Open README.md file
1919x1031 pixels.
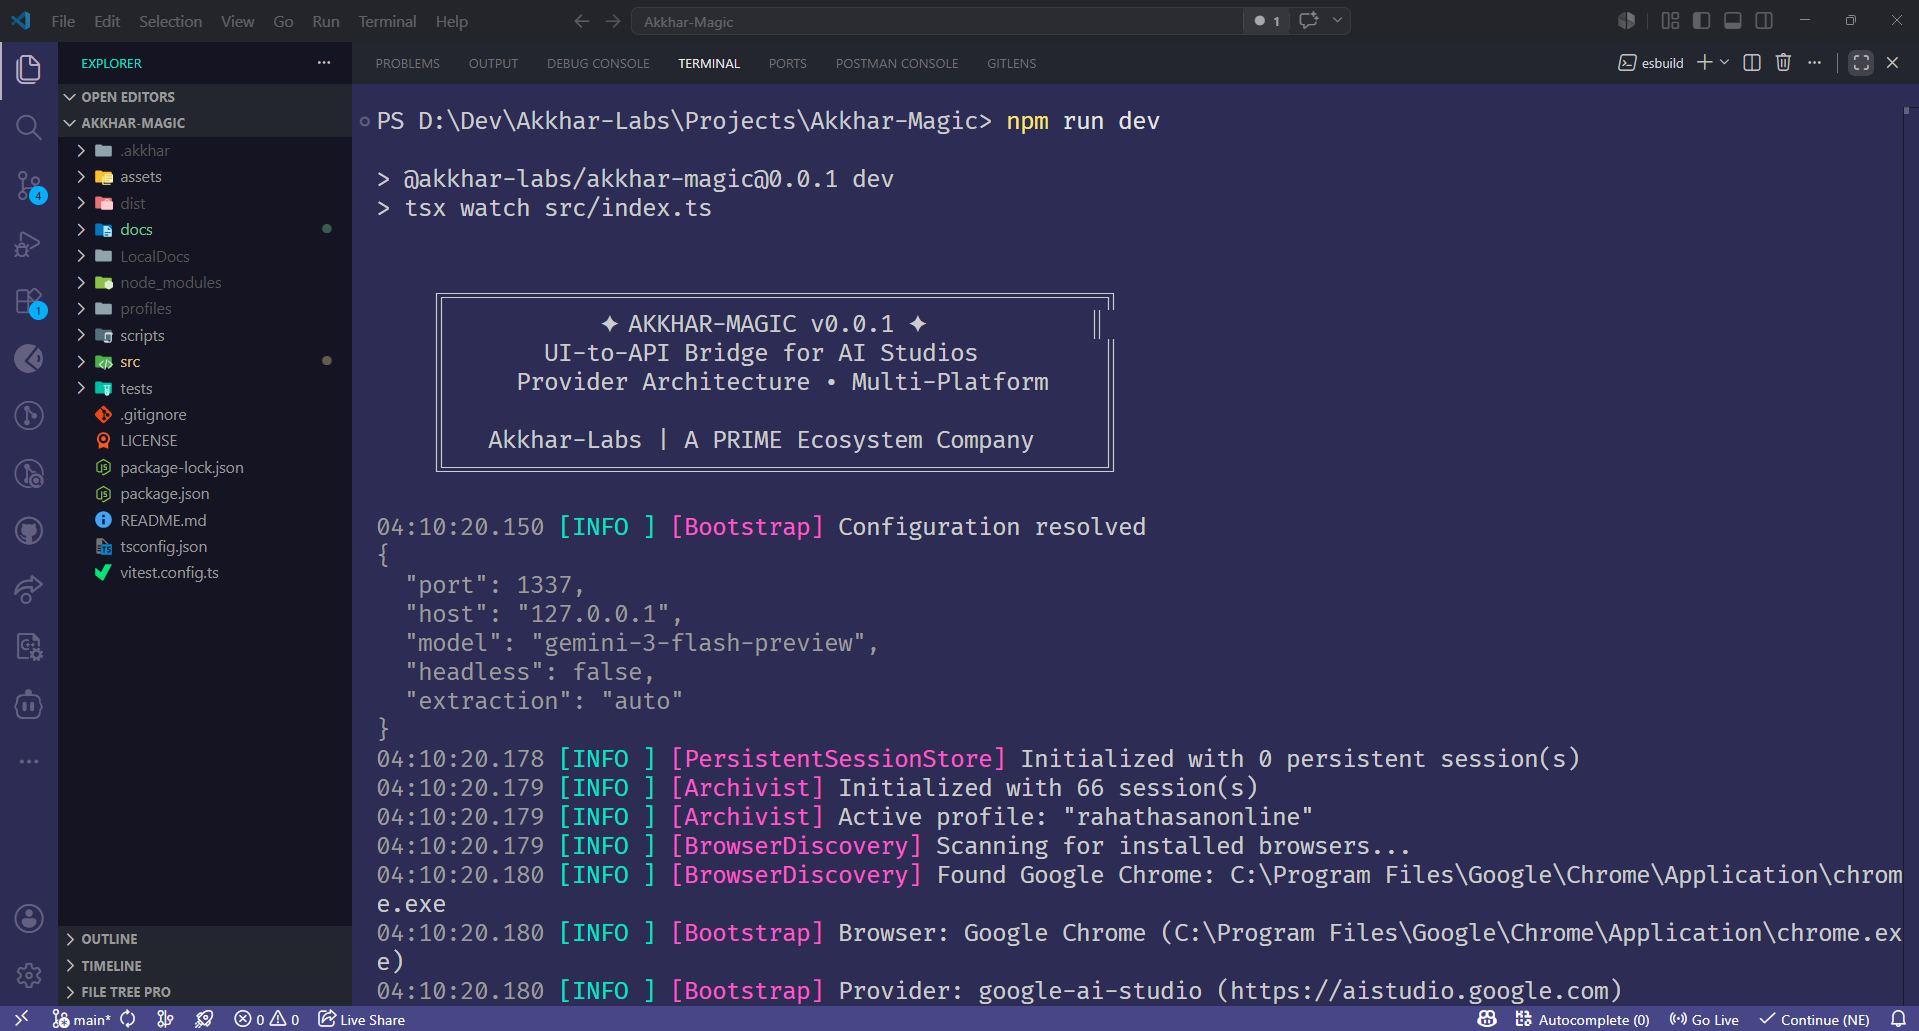[205, 520]
